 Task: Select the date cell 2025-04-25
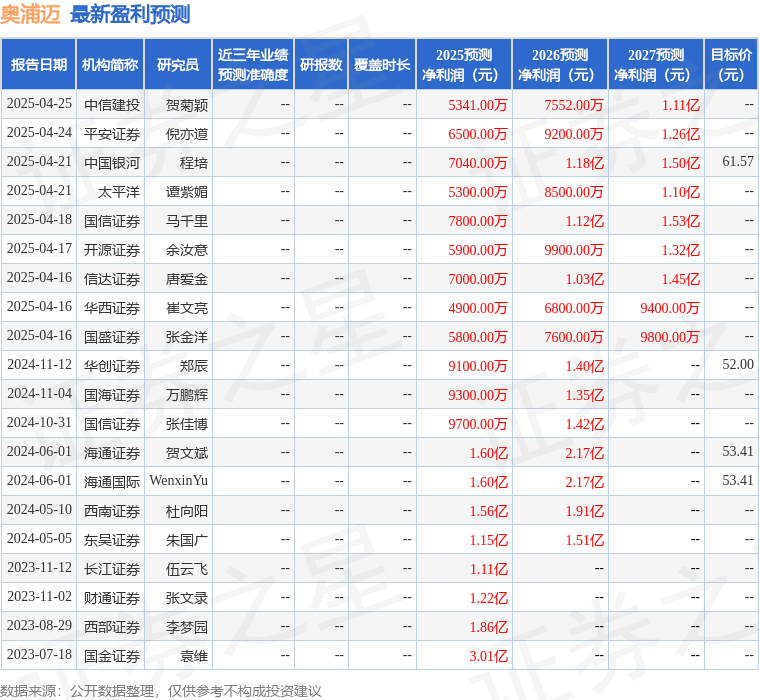pos(39,104)
